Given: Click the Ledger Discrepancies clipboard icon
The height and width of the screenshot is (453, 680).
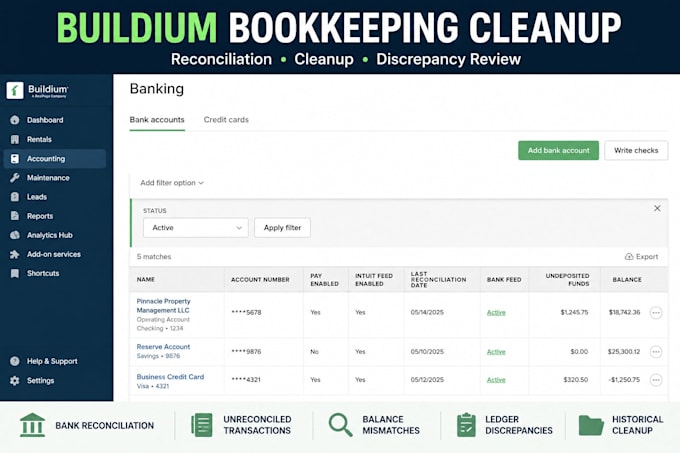Looking at the screenshot, I should point(466,425).
